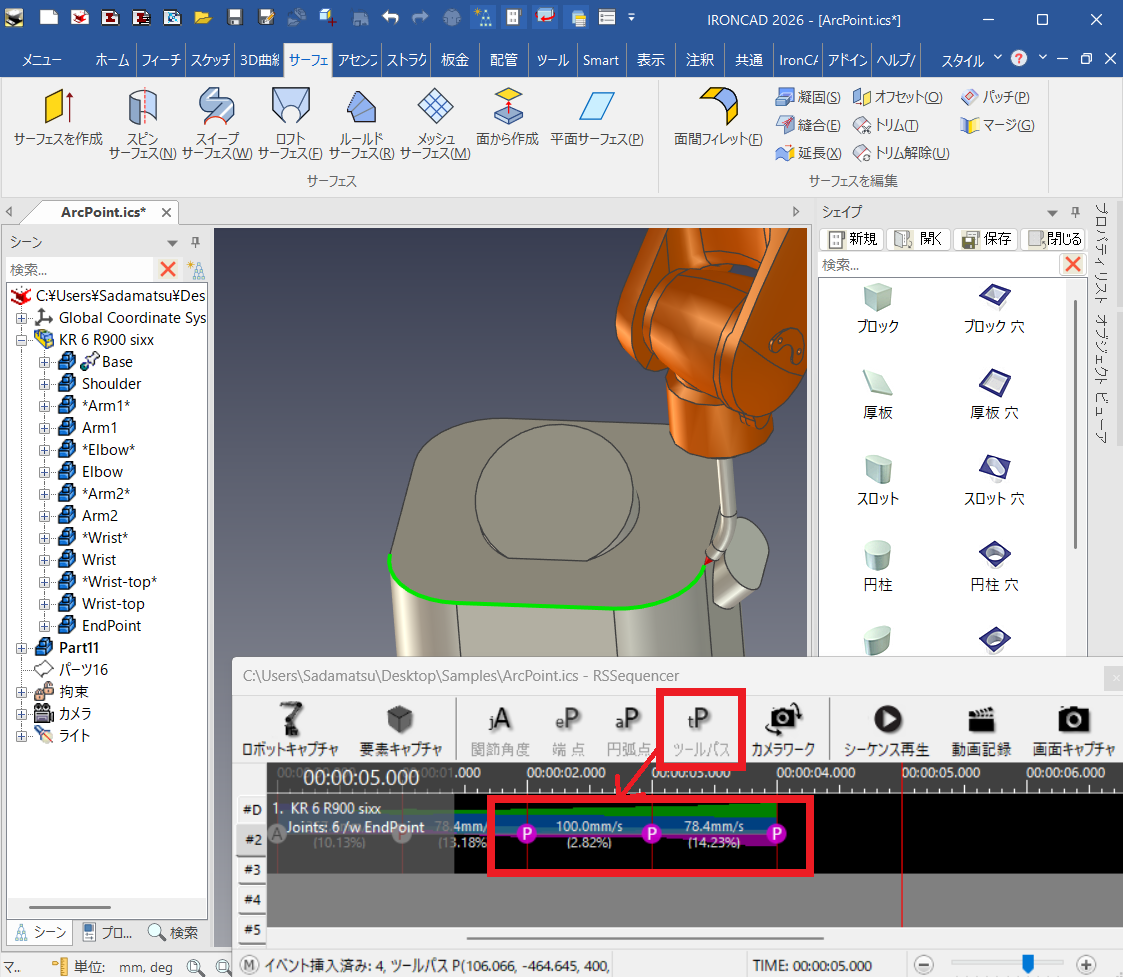Select the スイープ サーフェス tool
This screenshot has width=1123, height=977.
click(x=217, y=123)
